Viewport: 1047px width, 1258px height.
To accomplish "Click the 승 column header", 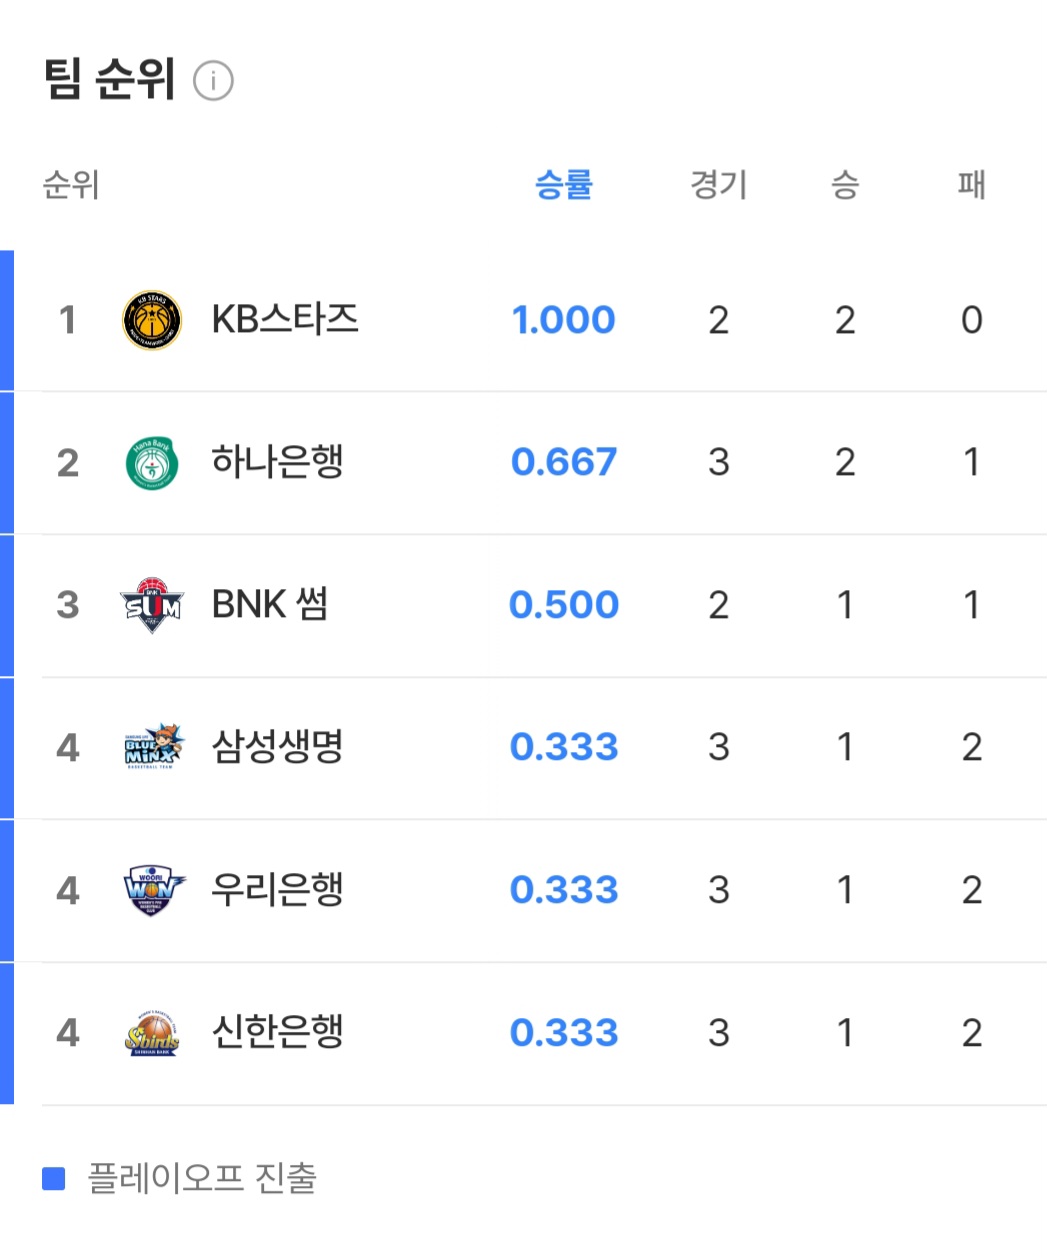I will click(845, 185).
